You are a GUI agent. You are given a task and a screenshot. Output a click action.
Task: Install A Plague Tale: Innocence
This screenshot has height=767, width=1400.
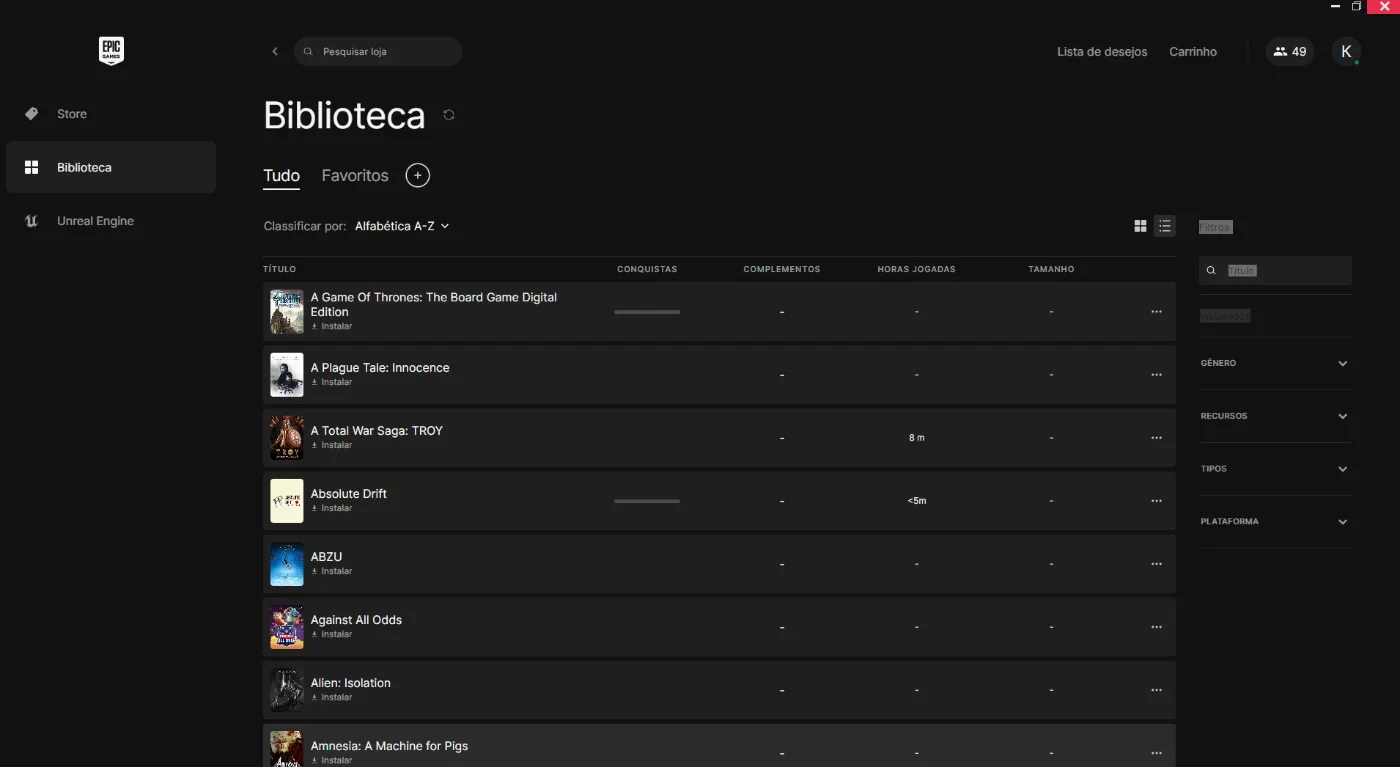[332, 382]
